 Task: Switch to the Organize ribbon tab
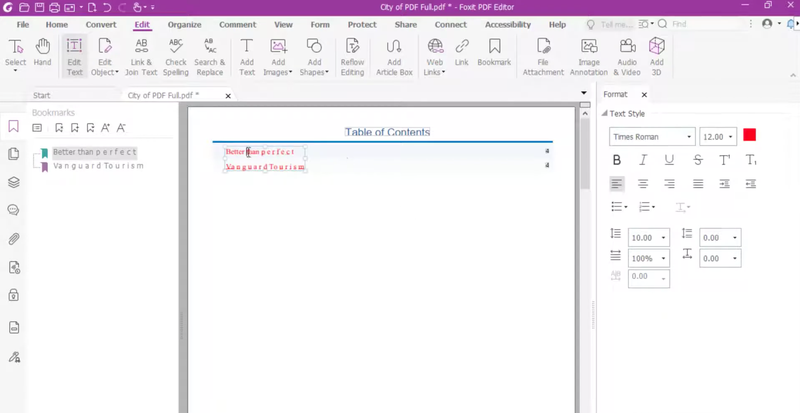click(x=185, y=25)
